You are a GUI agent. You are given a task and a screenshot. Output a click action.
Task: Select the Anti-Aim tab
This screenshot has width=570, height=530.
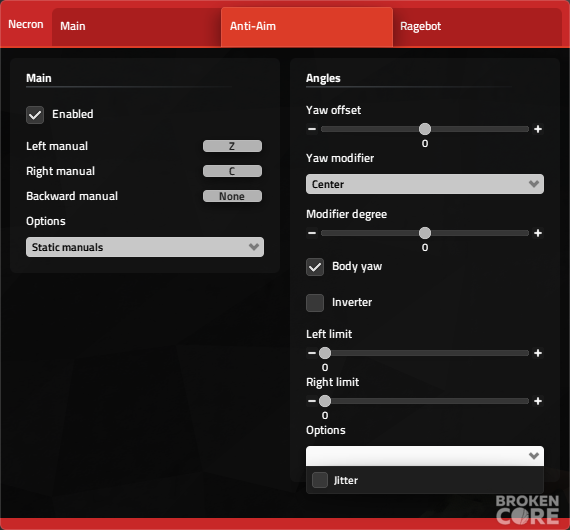click(307, 27)
